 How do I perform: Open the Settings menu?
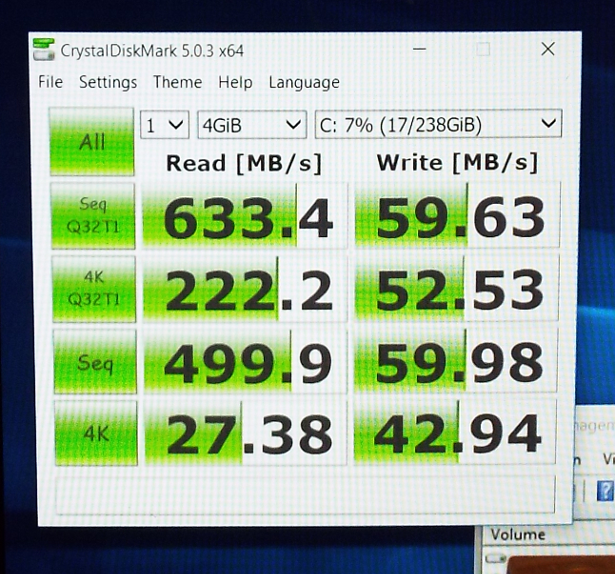coord(108,83)
